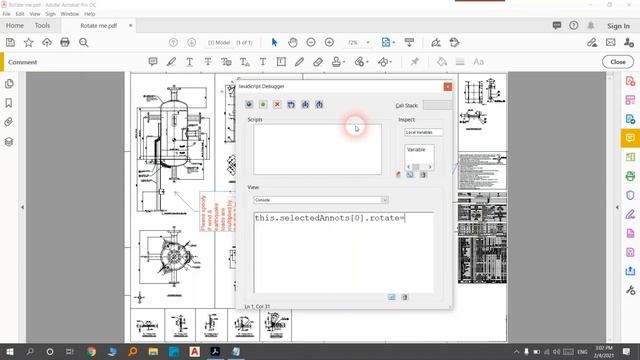Click the debugger Step Over button
640x360 pixels.
(291, 104)
